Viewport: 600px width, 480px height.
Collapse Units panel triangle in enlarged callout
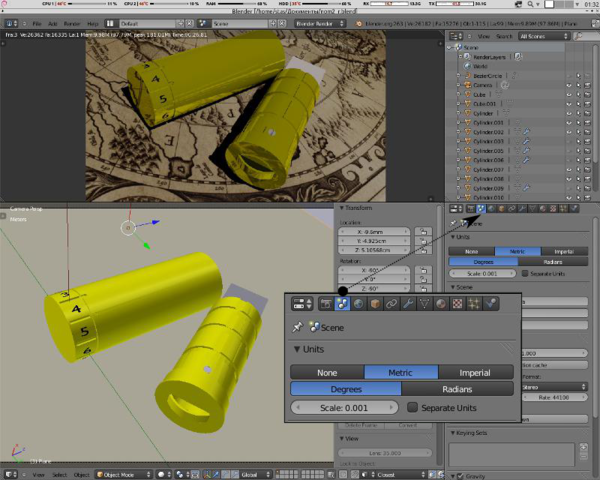coord(297,349)
